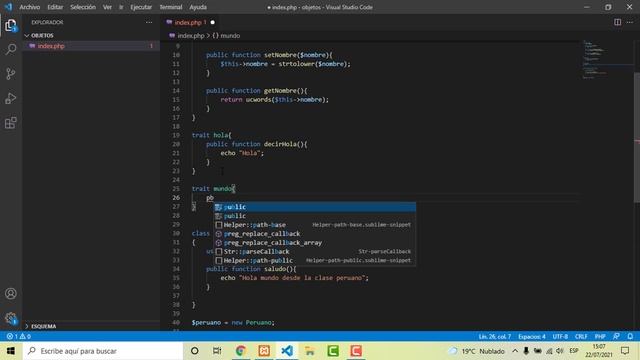Open the Ver menu
Viewport: 640px width, 360px height.
click(x=107, y=7)
